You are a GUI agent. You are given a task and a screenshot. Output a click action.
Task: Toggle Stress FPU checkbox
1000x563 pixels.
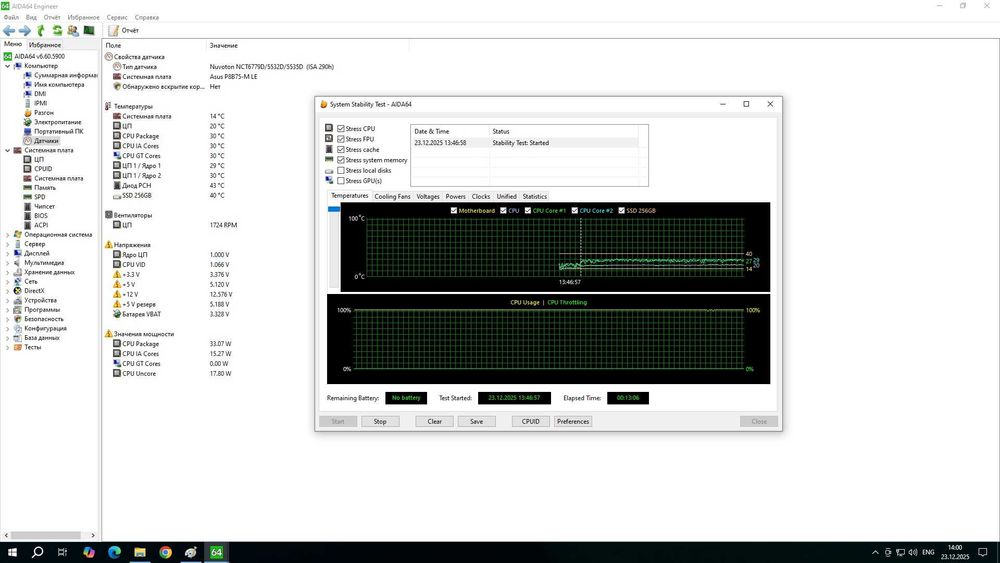click(341, 139)
